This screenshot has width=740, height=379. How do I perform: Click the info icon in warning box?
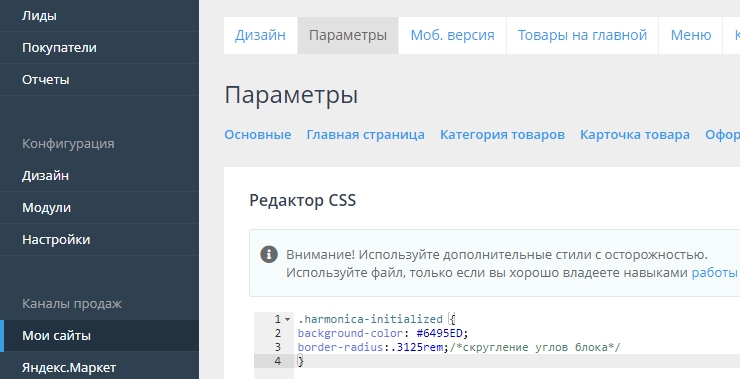click(x=269, y=255)
